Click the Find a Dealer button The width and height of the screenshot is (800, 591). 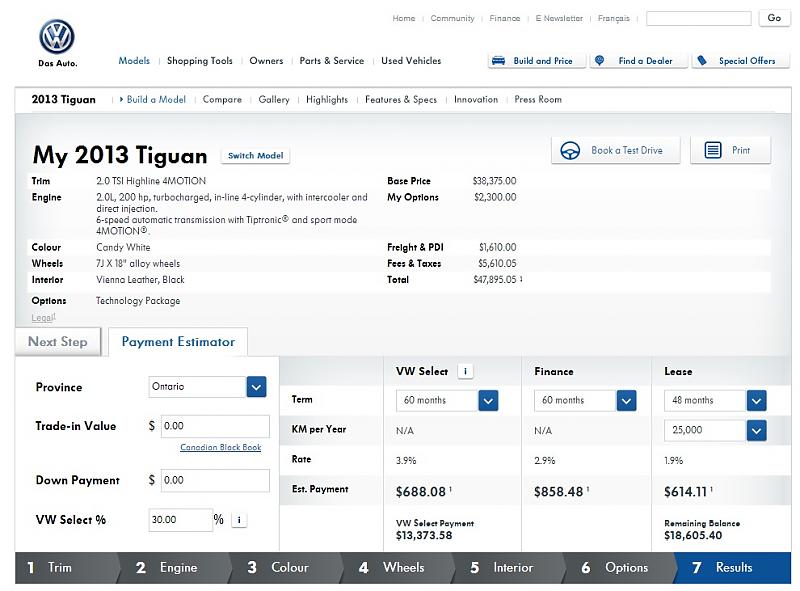point(639,61)
